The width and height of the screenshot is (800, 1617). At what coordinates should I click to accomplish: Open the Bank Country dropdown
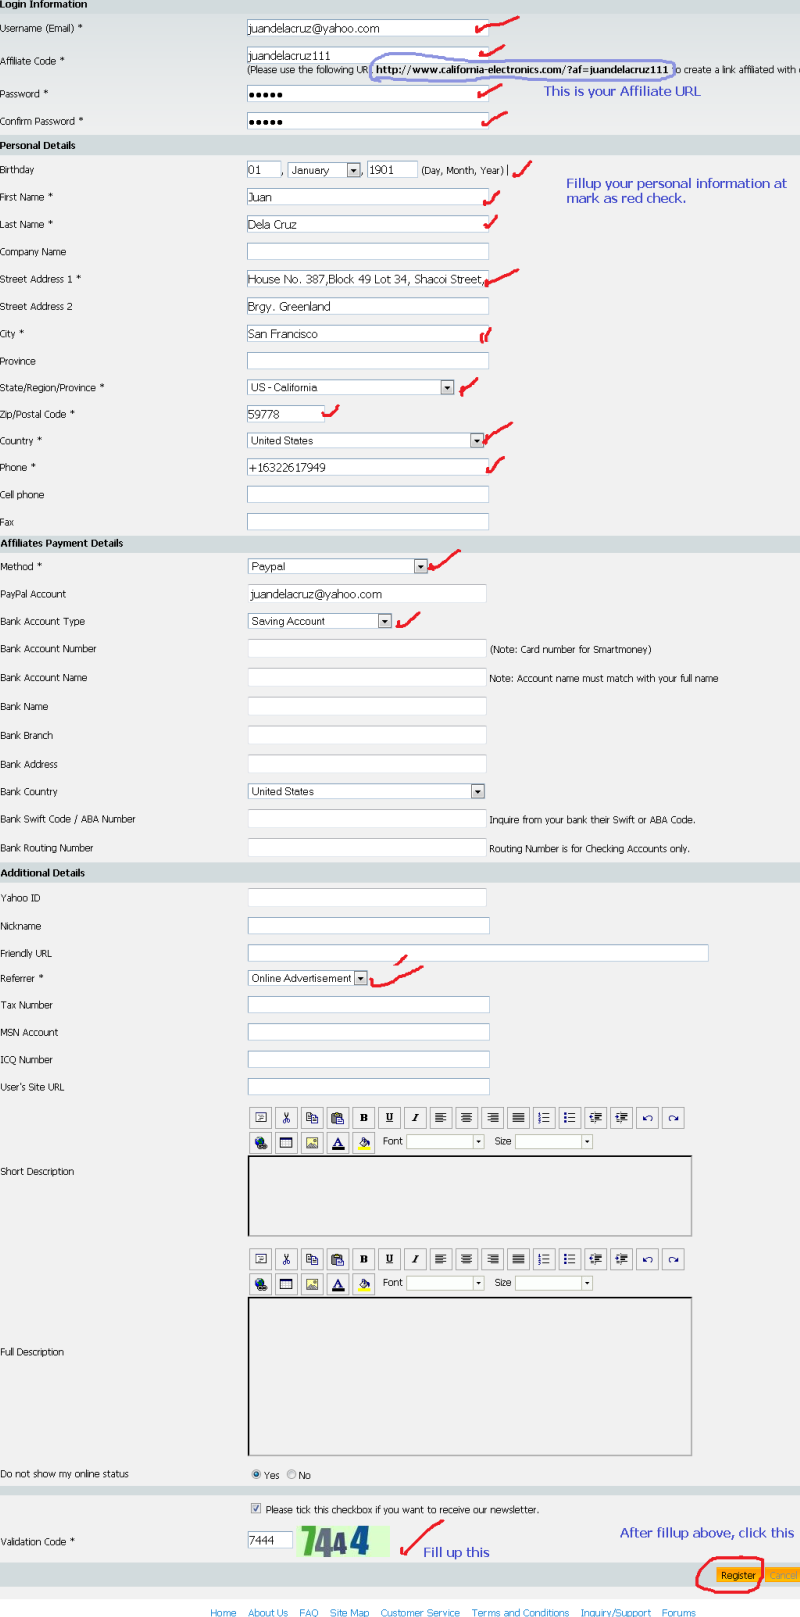(x=366, y=791)
